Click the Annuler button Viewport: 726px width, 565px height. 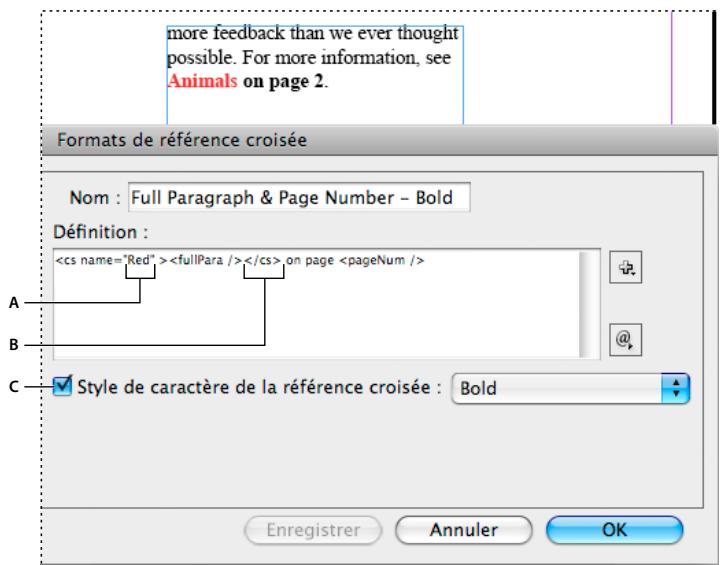[x=464, y=530]
